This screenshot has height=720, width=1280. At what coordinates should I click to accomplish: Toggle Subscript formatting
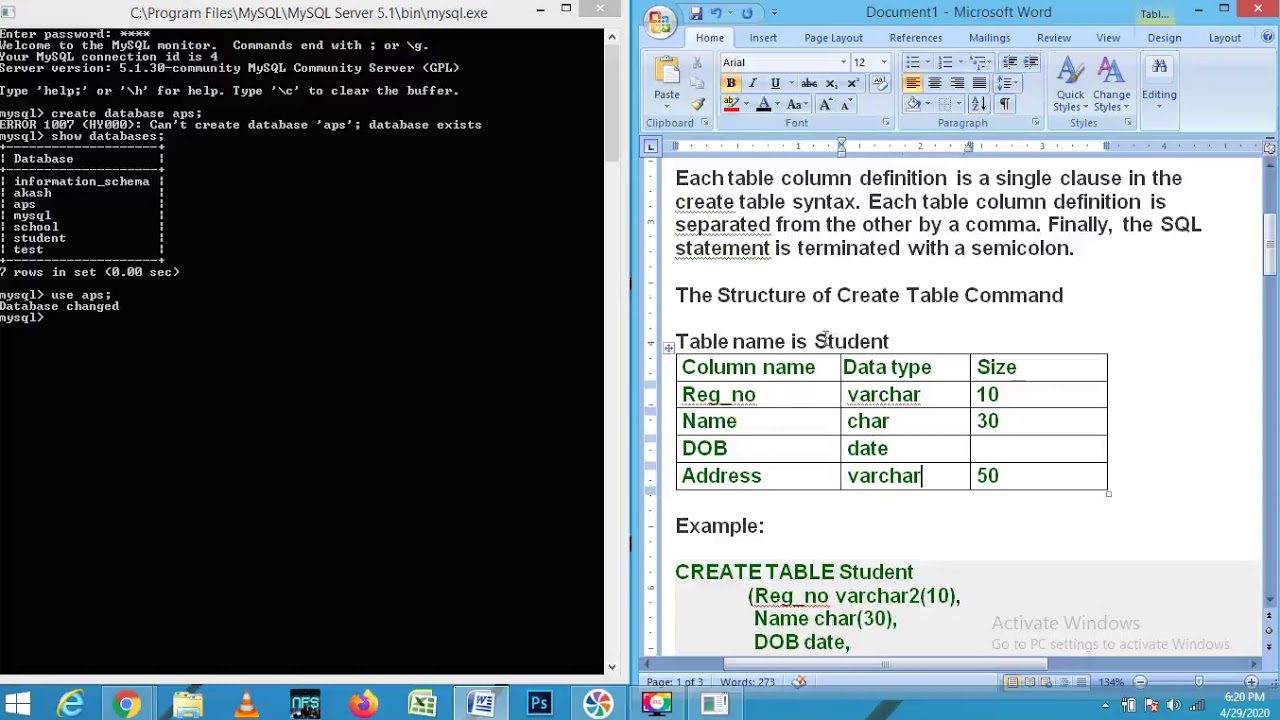pos(831,83)
